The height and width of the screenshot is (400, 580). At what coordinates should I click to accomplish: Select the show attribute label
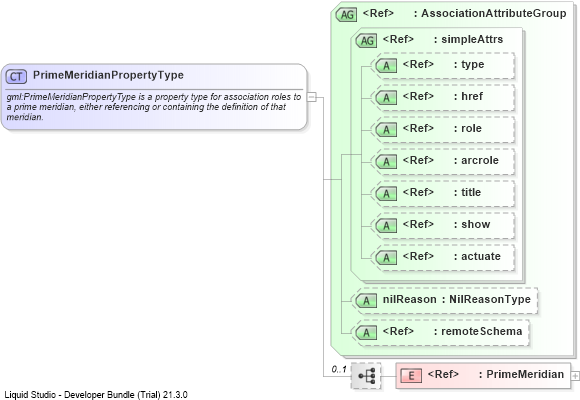pos(476,224)
